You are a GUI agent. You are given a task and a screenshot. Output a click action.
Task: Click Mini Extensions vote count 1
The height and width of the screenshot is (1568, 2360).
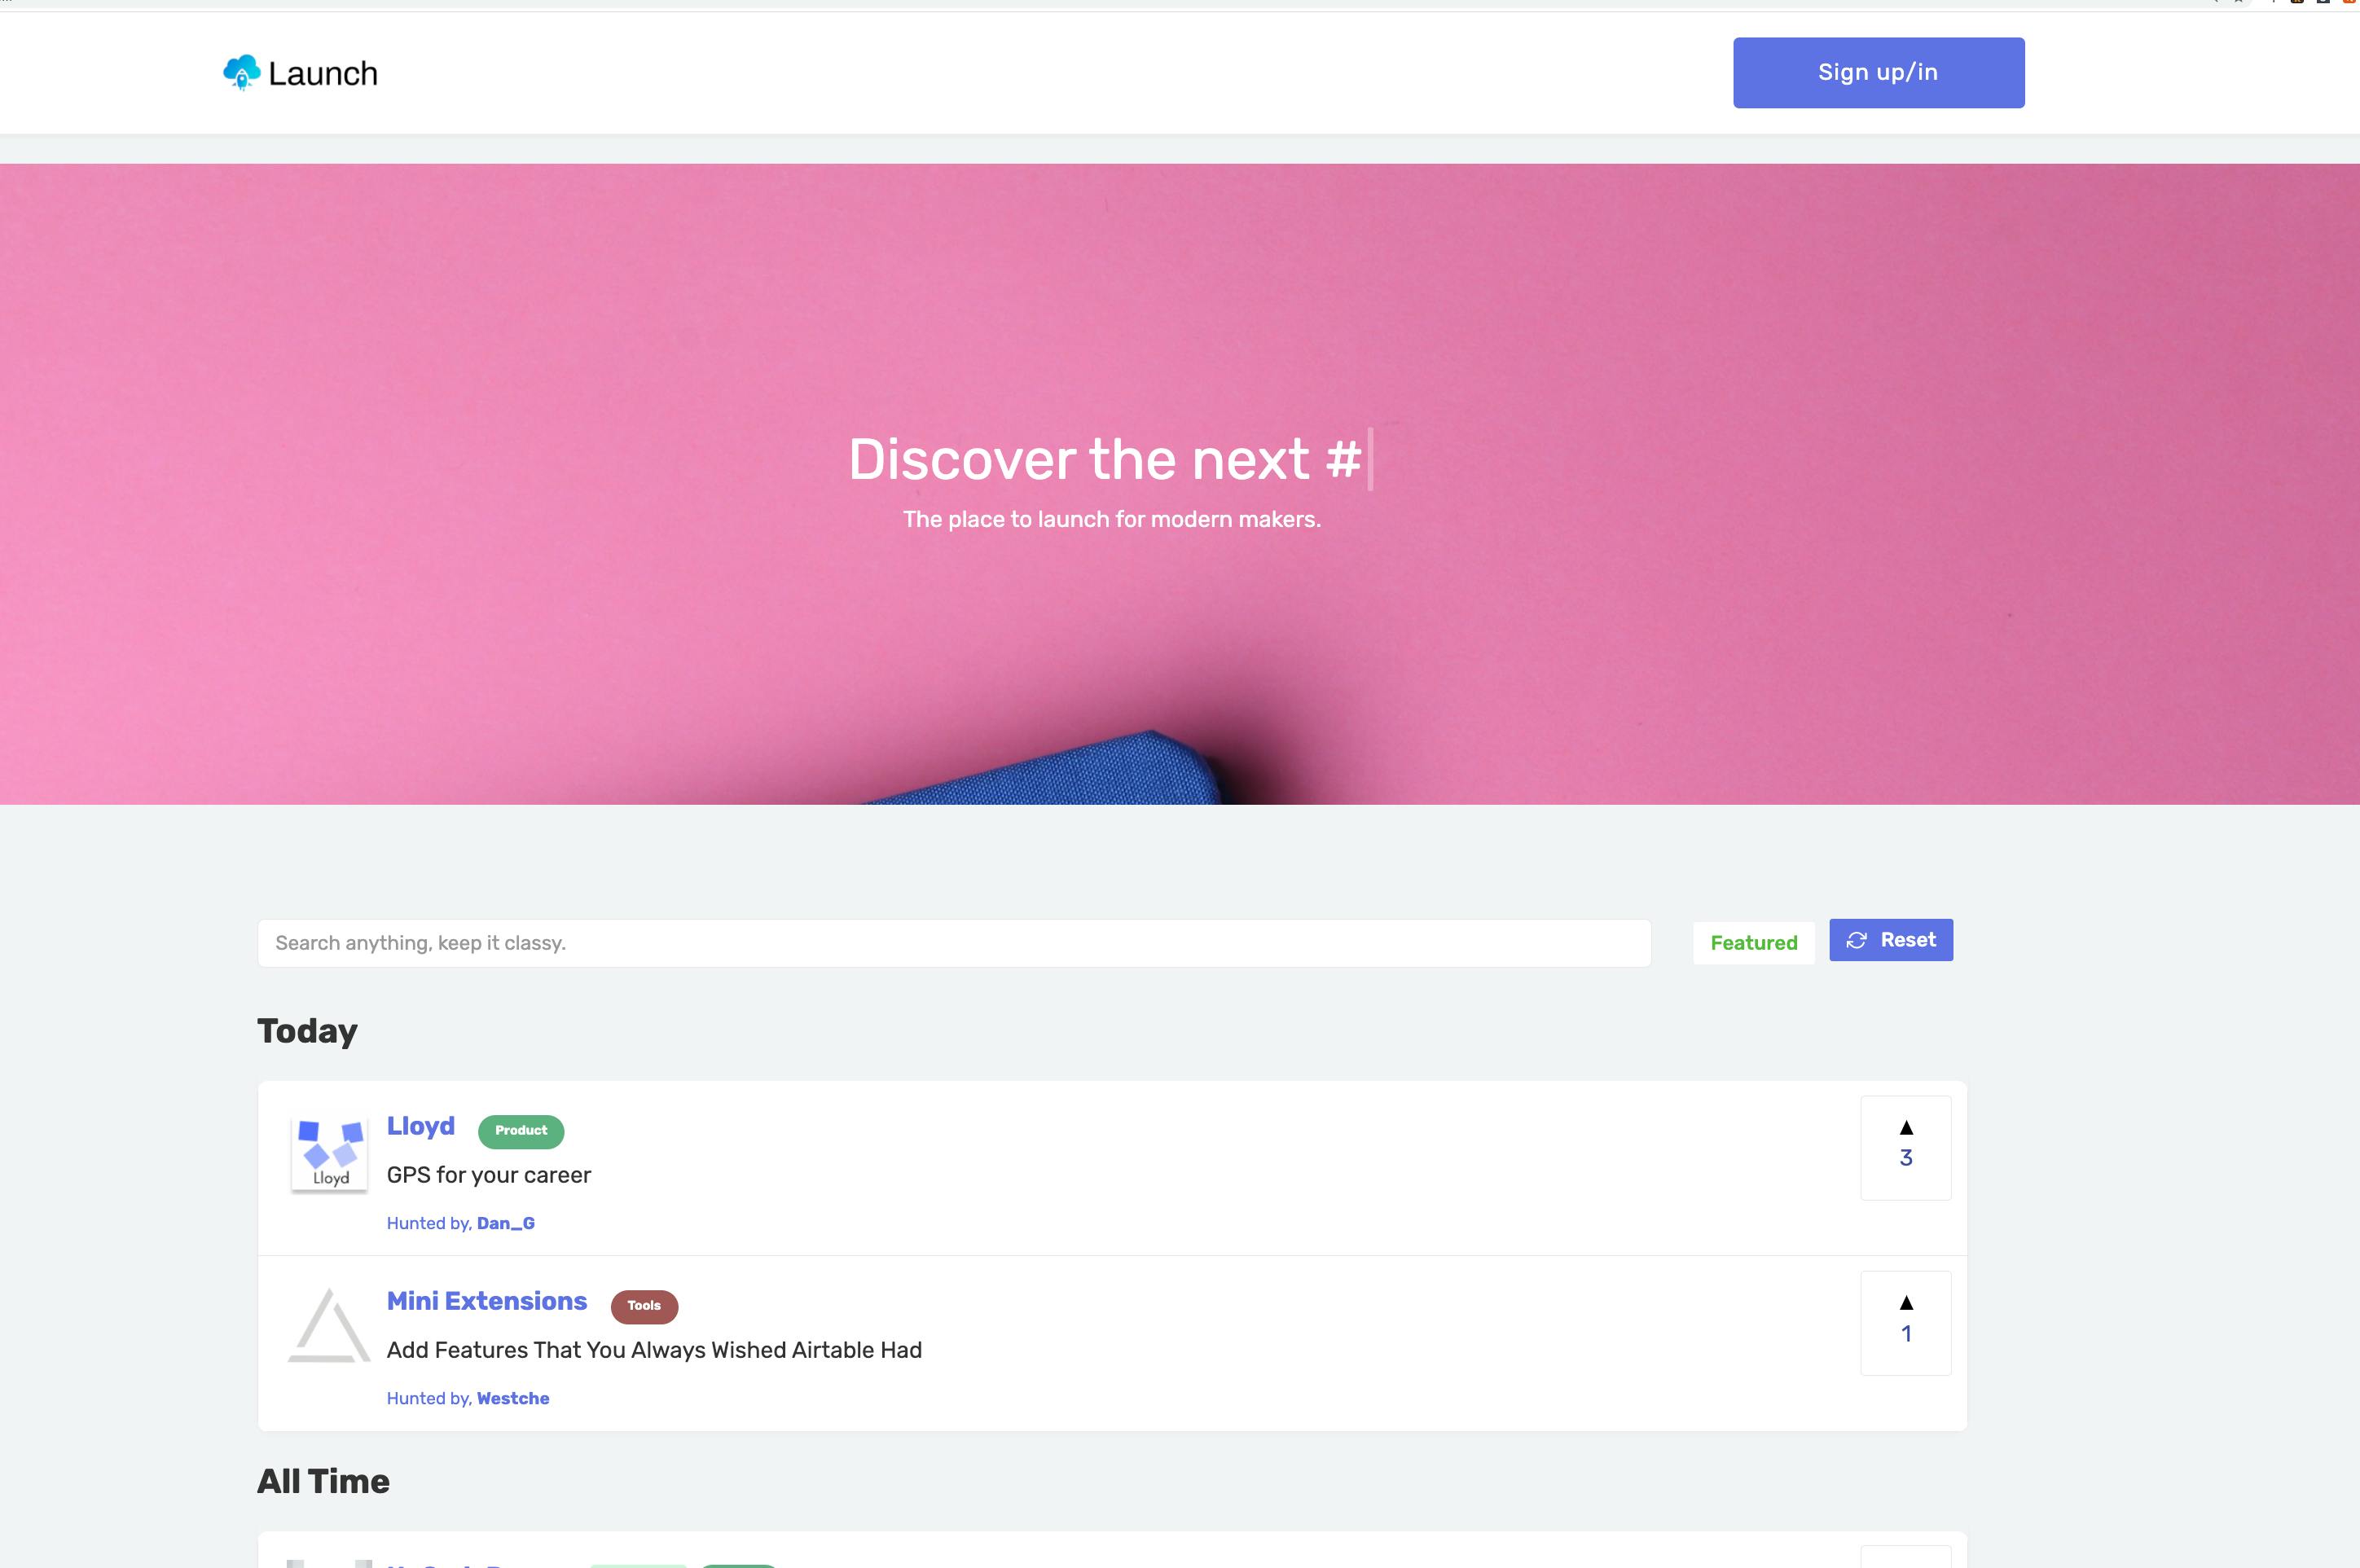1906,1334
